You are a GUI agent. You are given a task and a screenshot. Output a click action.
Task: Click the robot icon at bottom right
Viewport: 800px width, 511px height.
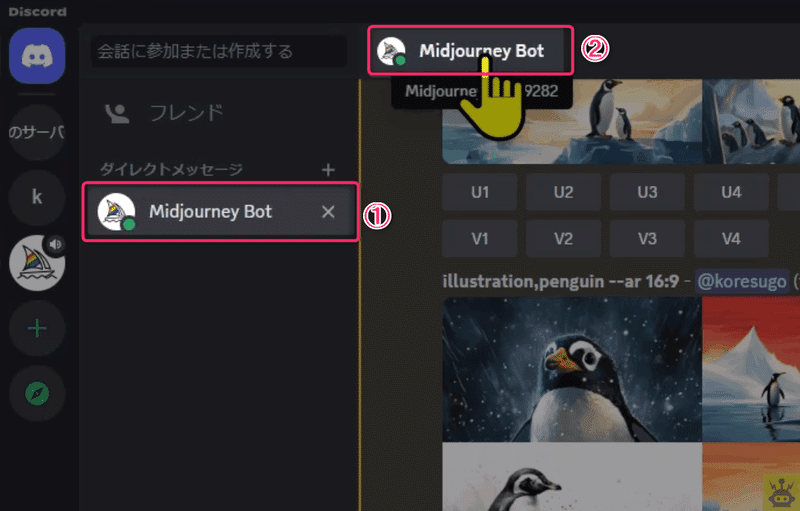(781, 493)
